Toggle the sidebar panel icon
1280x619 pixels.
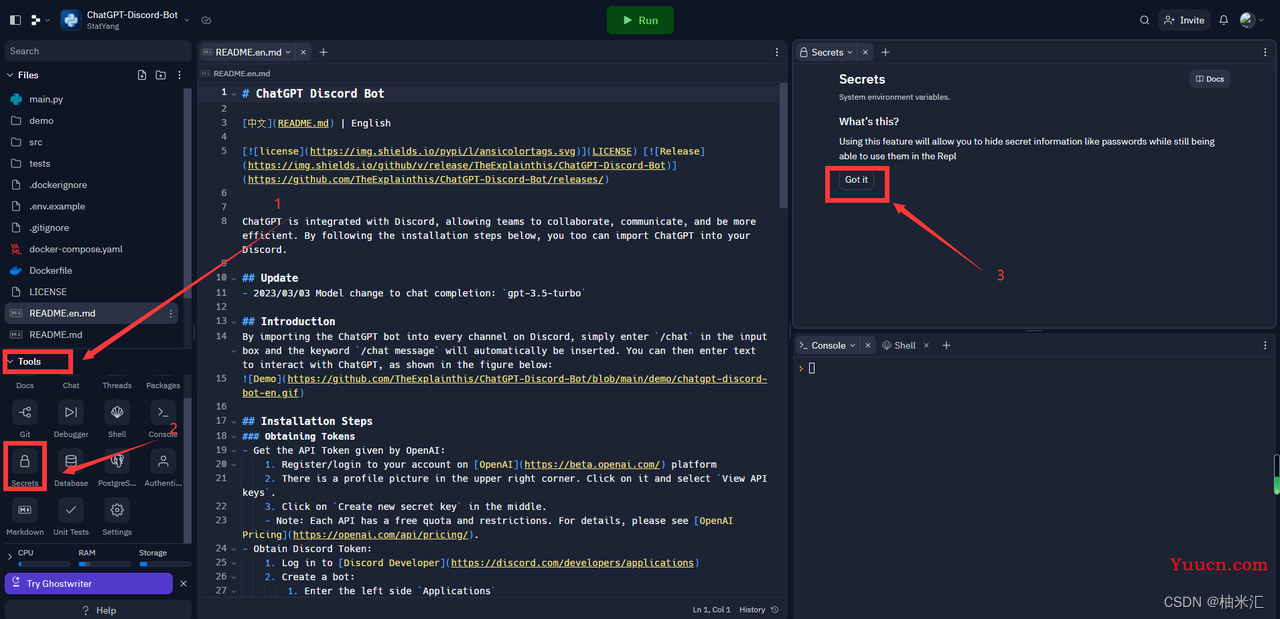15,20
